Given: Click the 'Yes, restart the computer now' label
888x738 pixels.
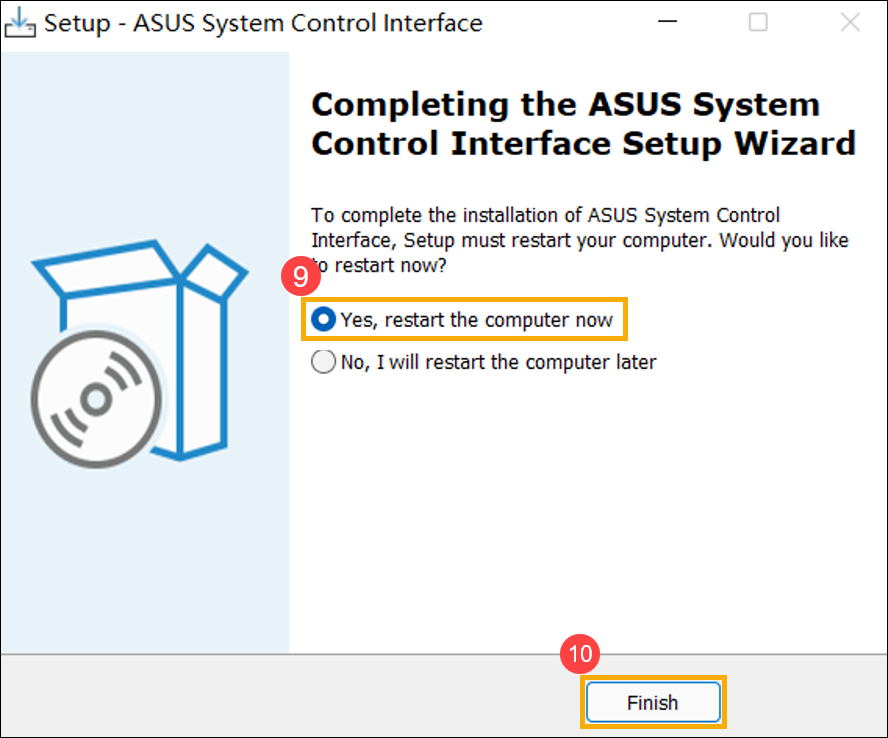Looking at the screenshot, I should coord(476,320).
